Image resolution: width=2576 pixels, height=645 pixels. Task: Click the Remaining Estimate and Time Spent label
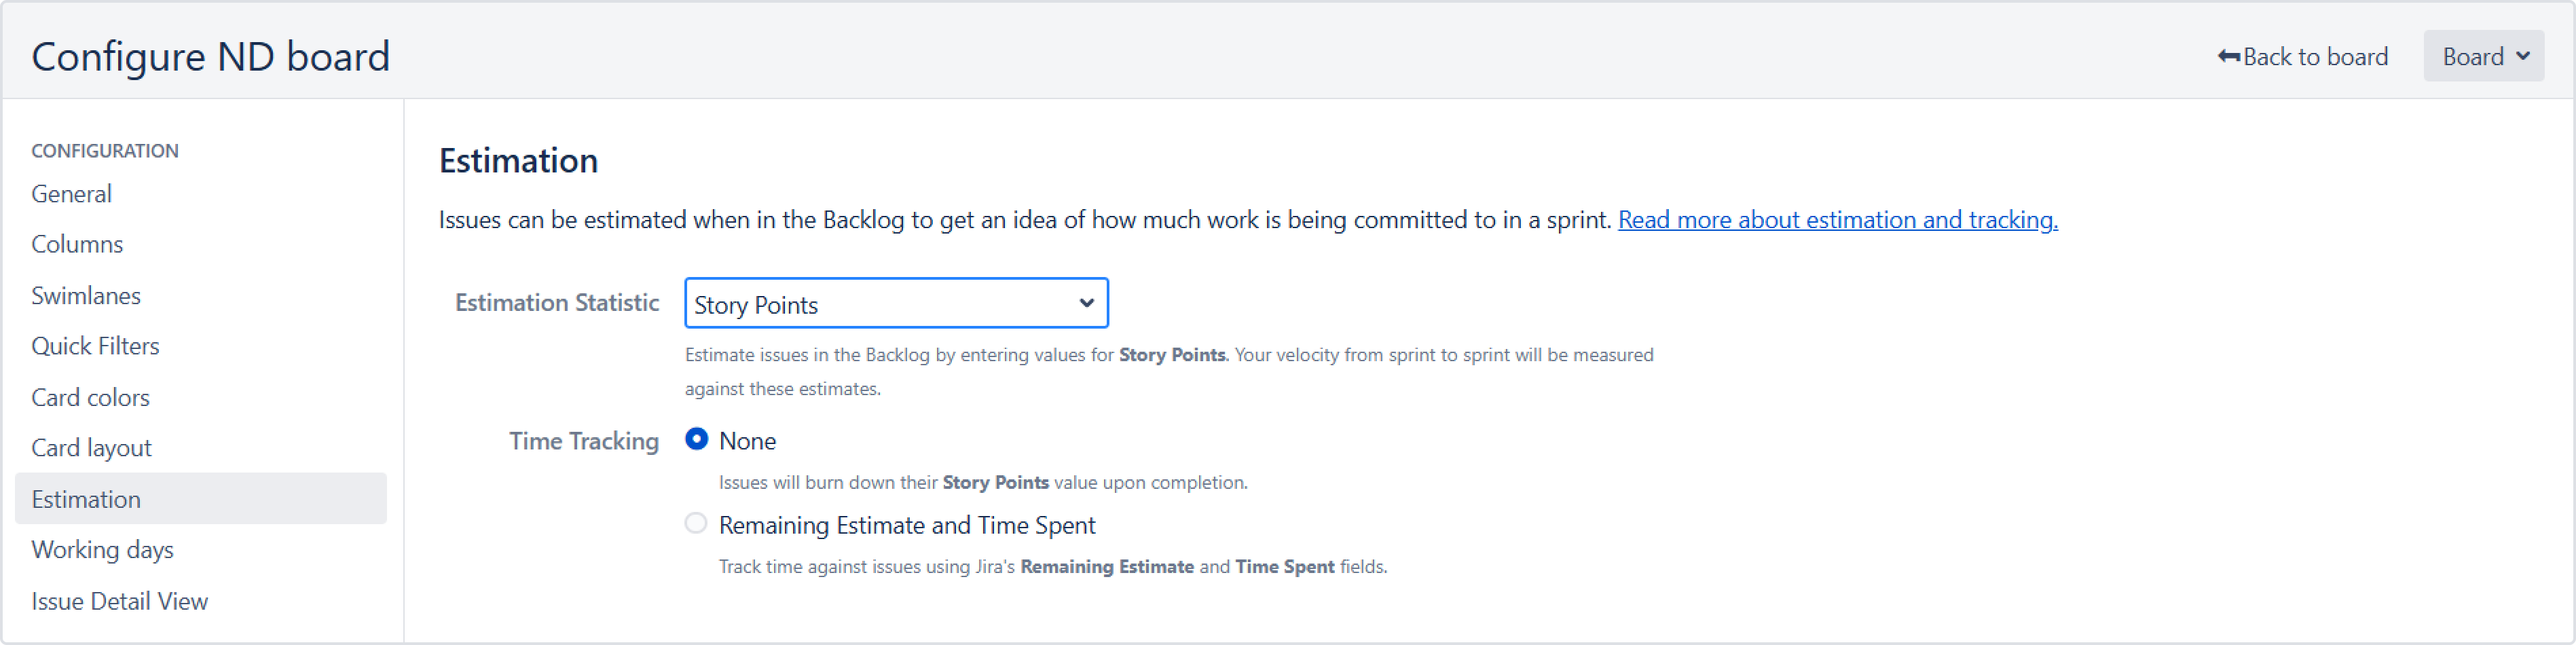click(x=907, y=526)
